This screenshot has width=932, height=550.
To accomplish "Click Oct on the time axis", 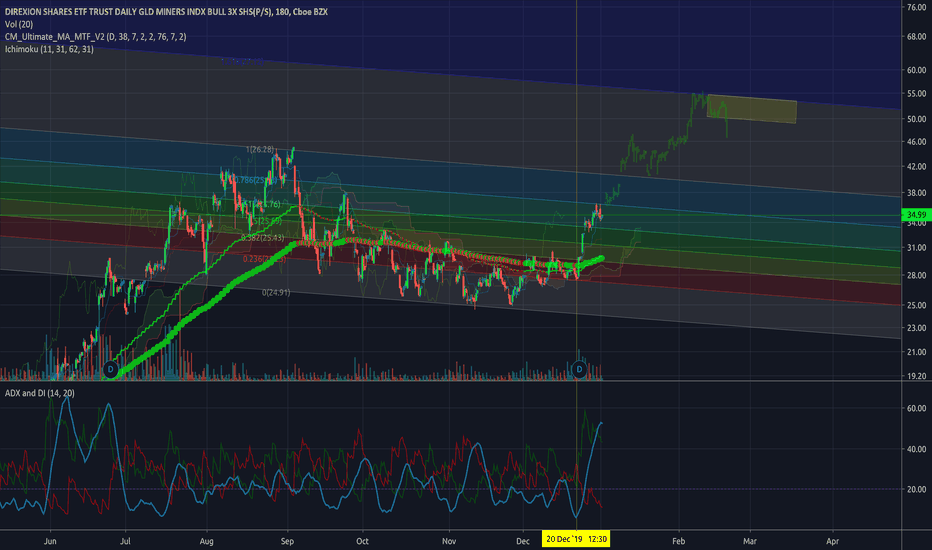I will point(362,541).
